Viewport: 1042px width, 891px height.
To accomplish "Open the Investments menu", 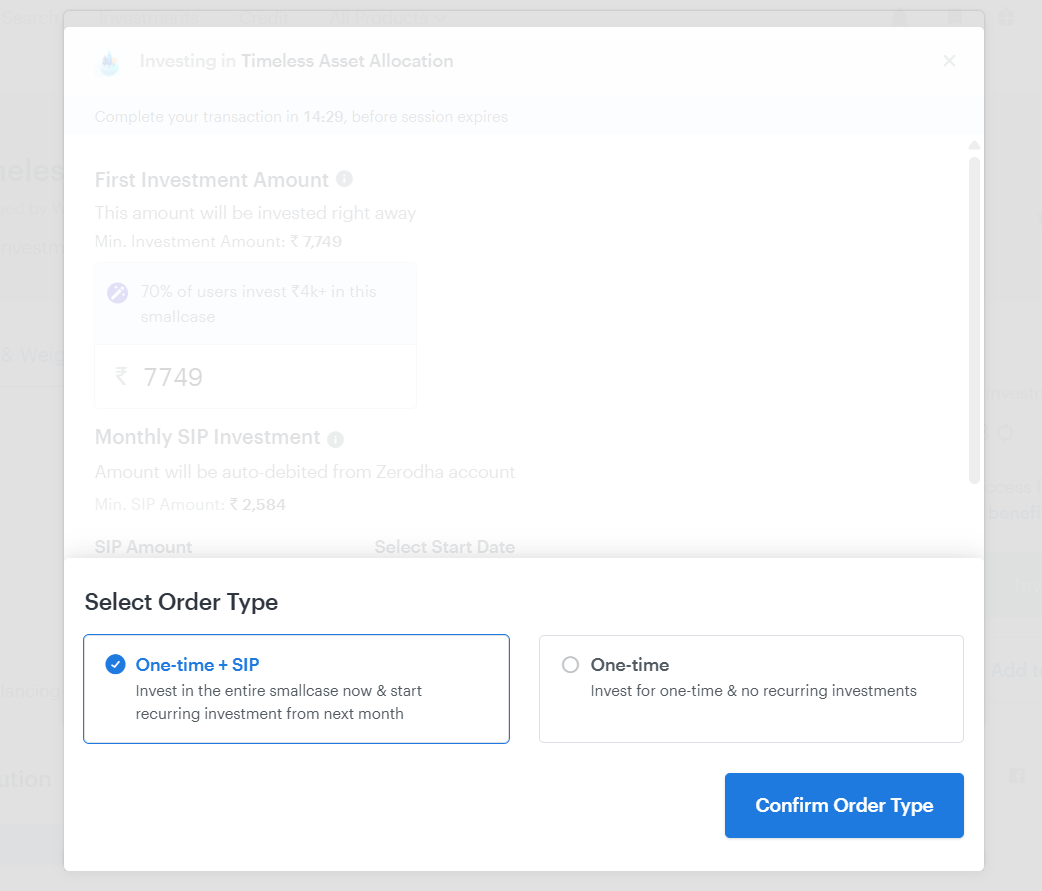I will coord(149,17).
